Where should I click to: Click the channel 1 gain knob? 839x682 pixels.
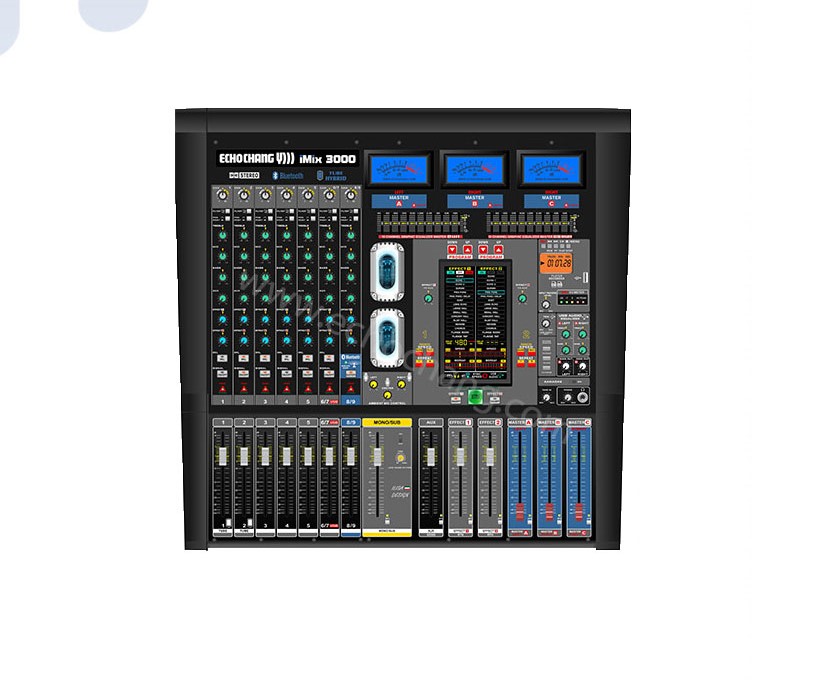click(x=223, y=195)
